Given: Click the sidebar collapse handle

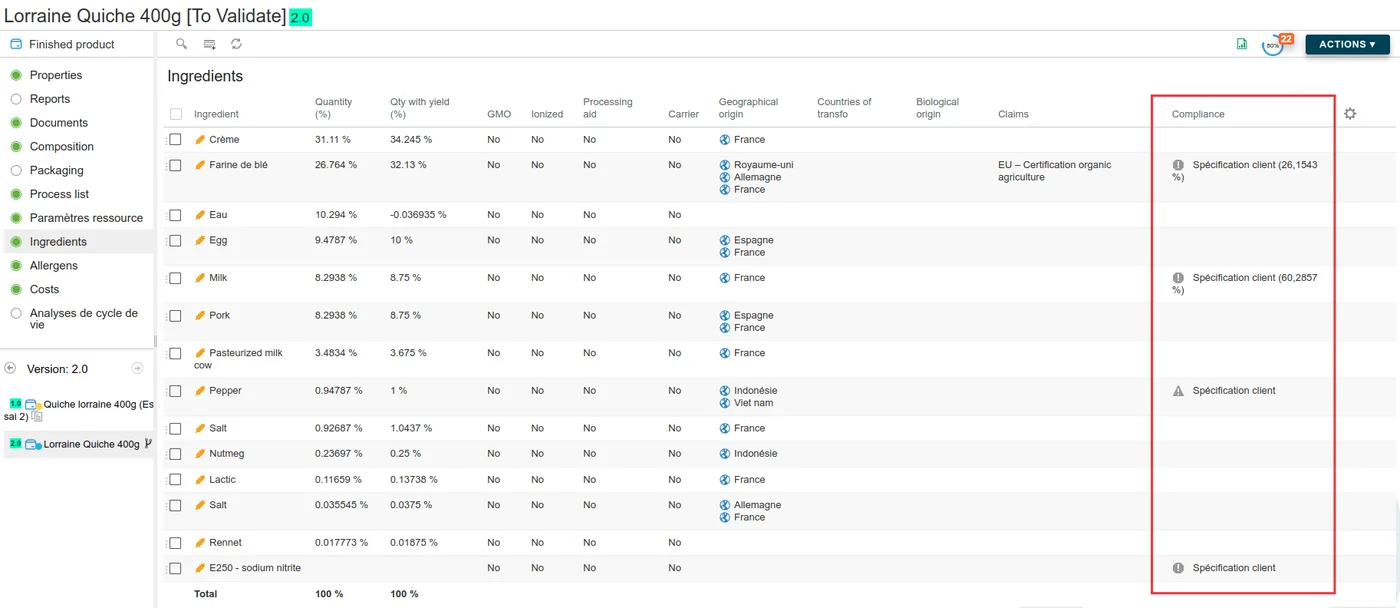Looking at the screenshot, I should 155,342.
